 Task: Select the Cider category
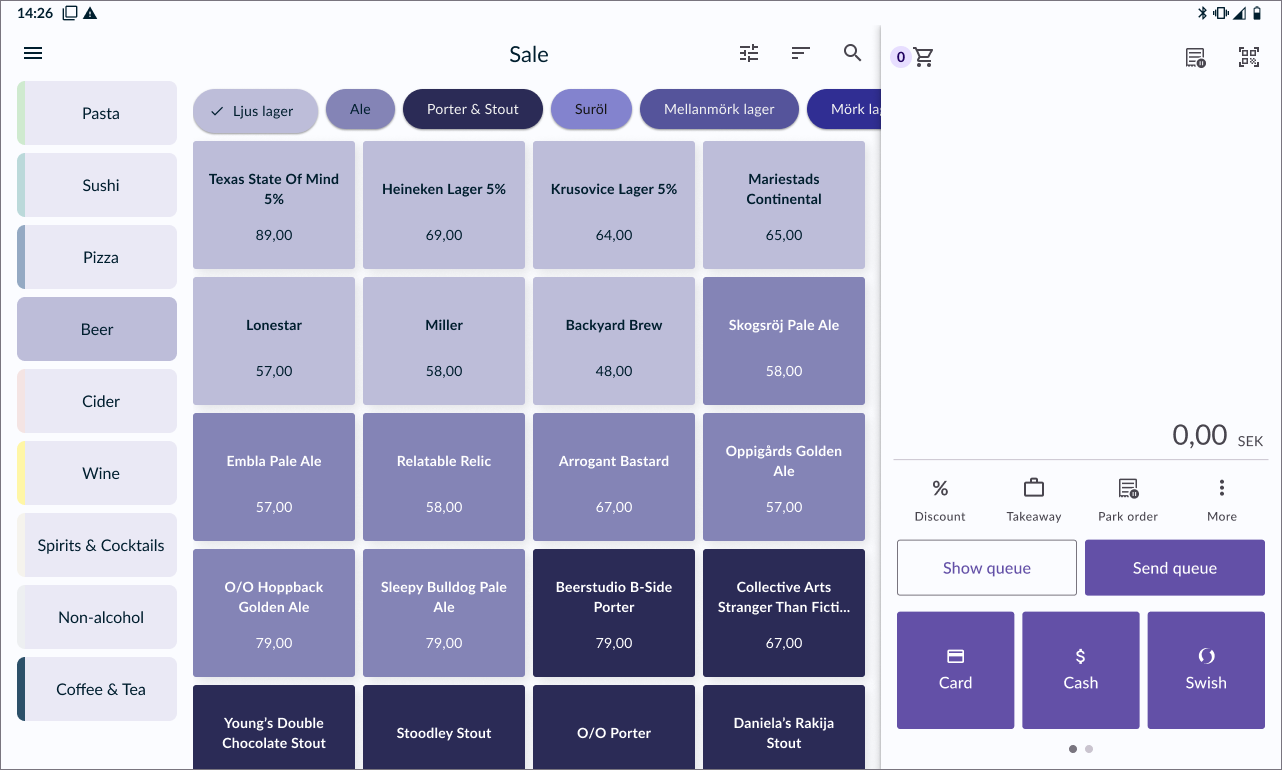(x=97, y=401)
